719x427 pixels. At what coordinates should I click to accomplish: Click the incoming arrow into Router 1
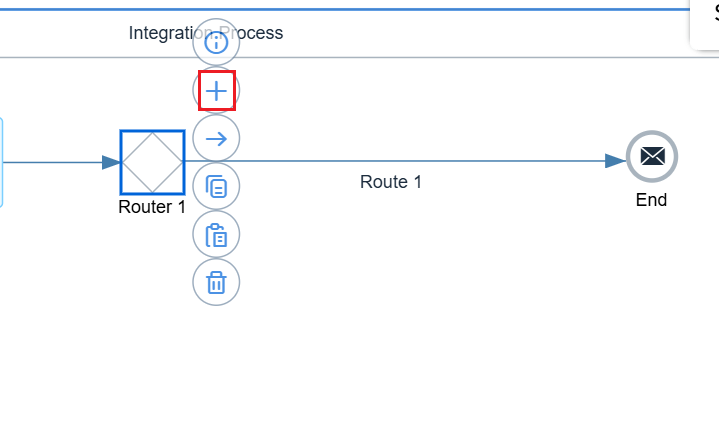point(60,162)
